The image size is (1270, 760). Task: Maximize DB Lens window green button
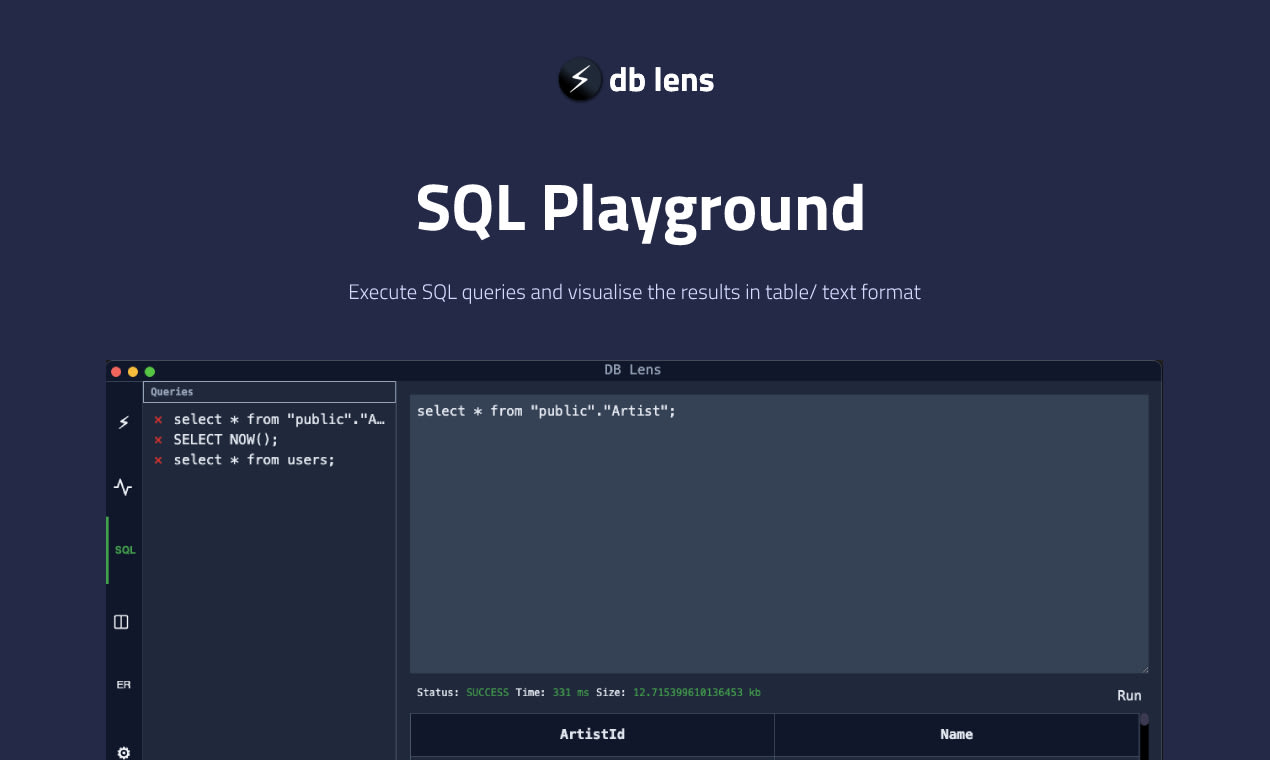(x=150, y=371)
